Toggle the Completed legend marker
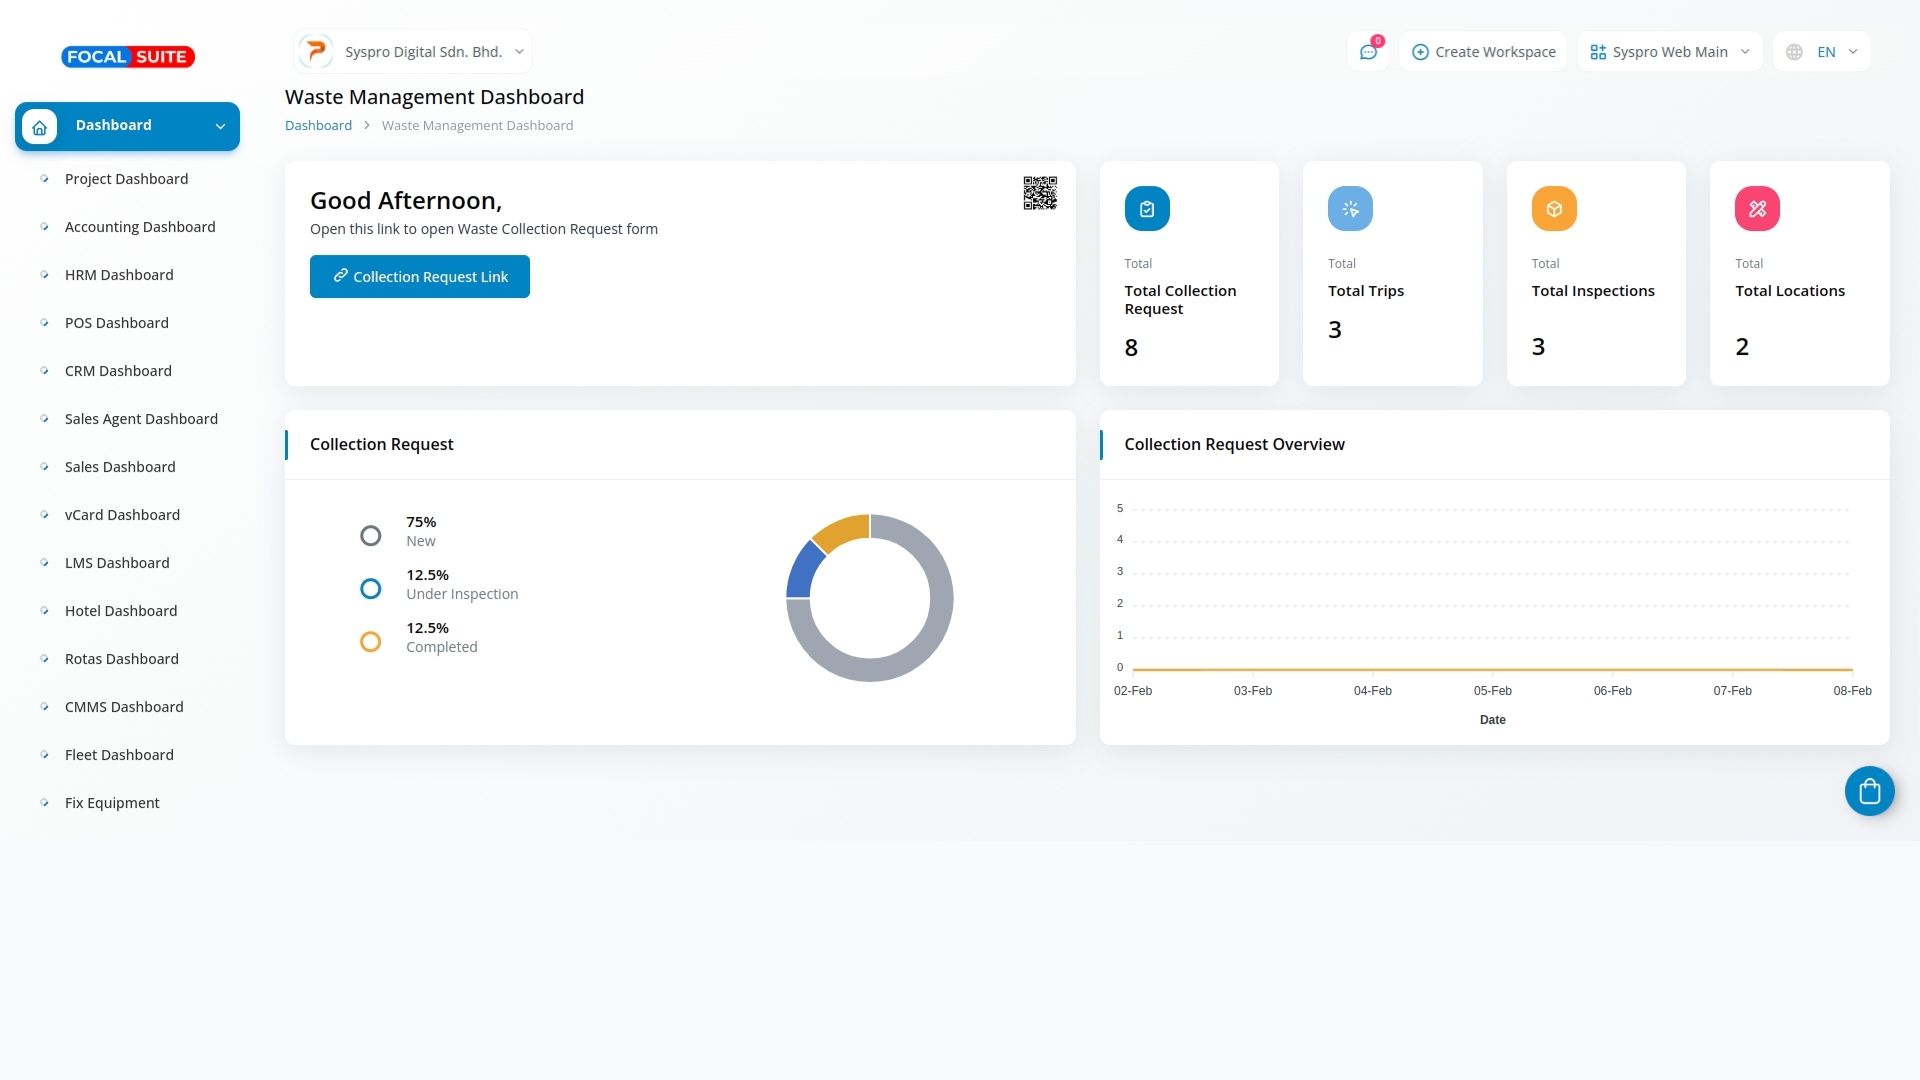This screenshot has width=1920, height=1080. click(x=370, y=642)
